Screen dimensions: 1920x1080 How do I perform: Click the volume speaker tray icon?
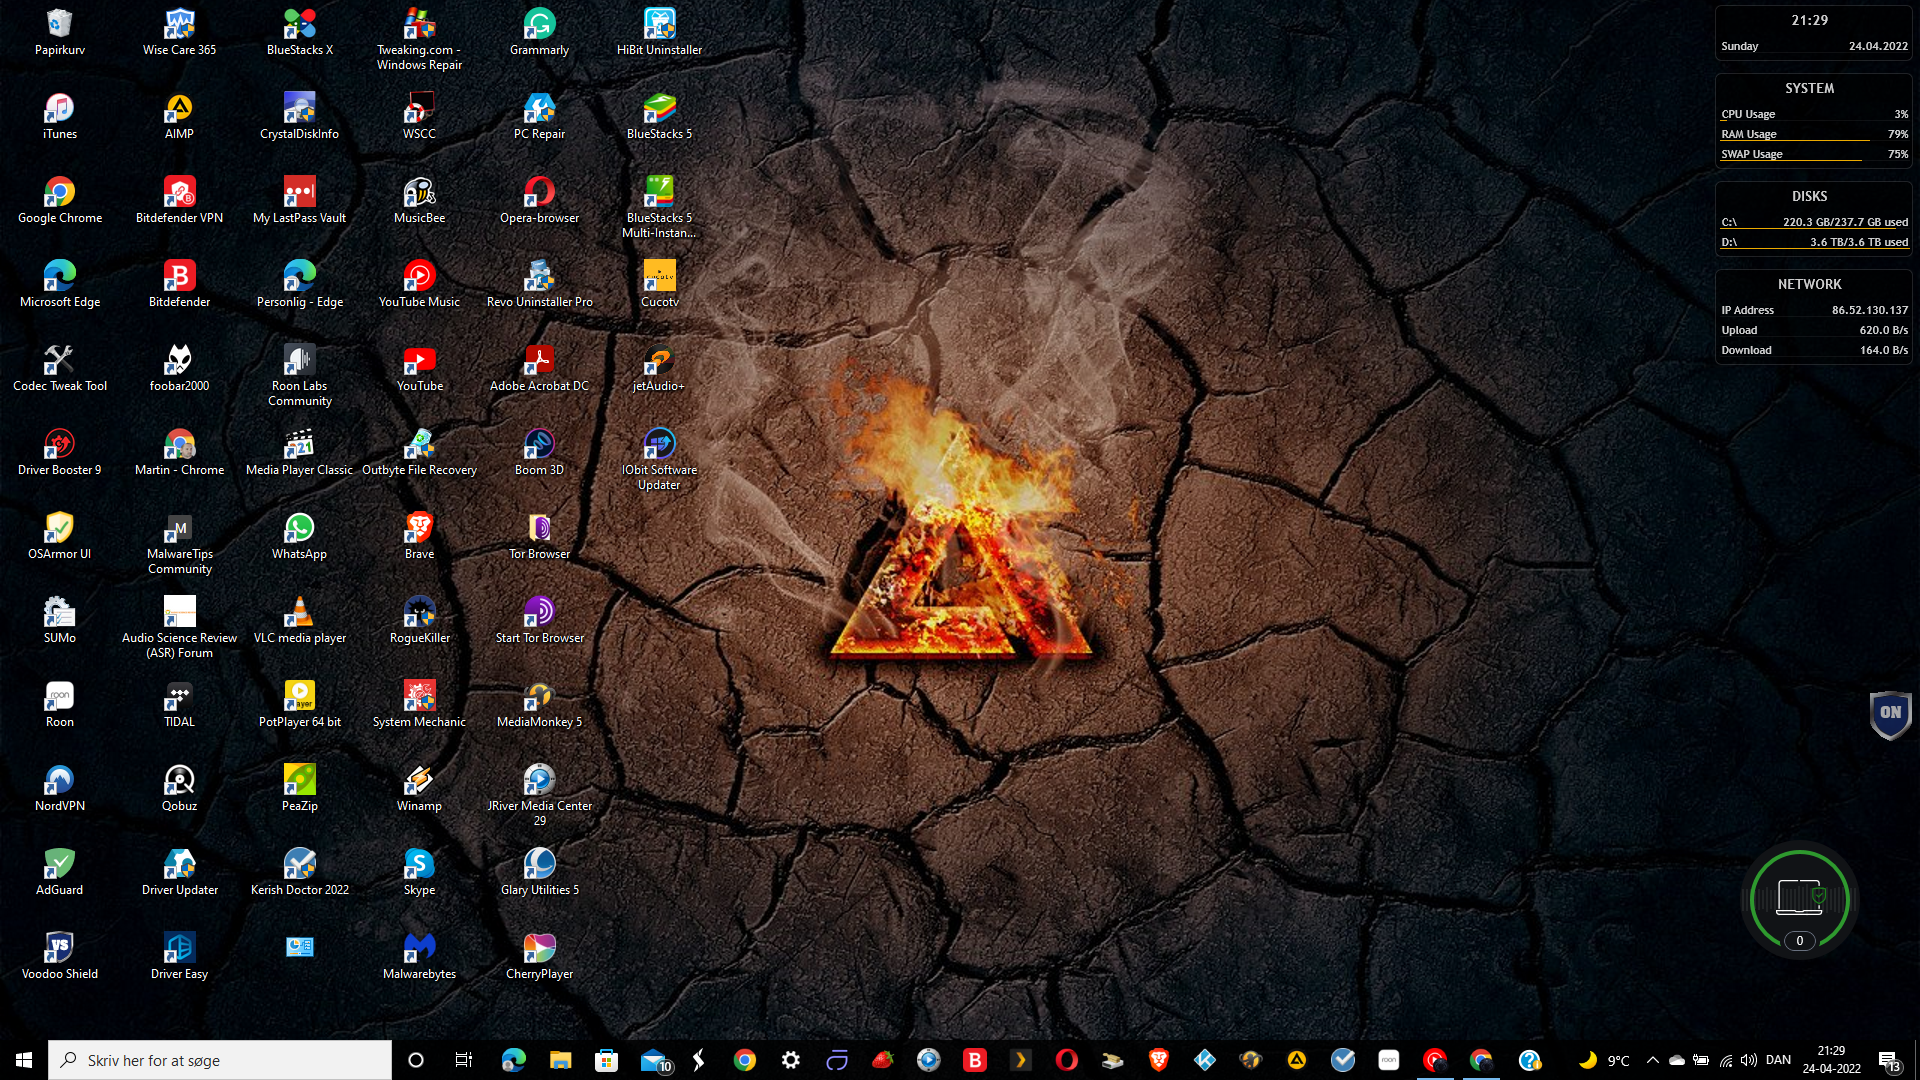click(1749, 1060)
